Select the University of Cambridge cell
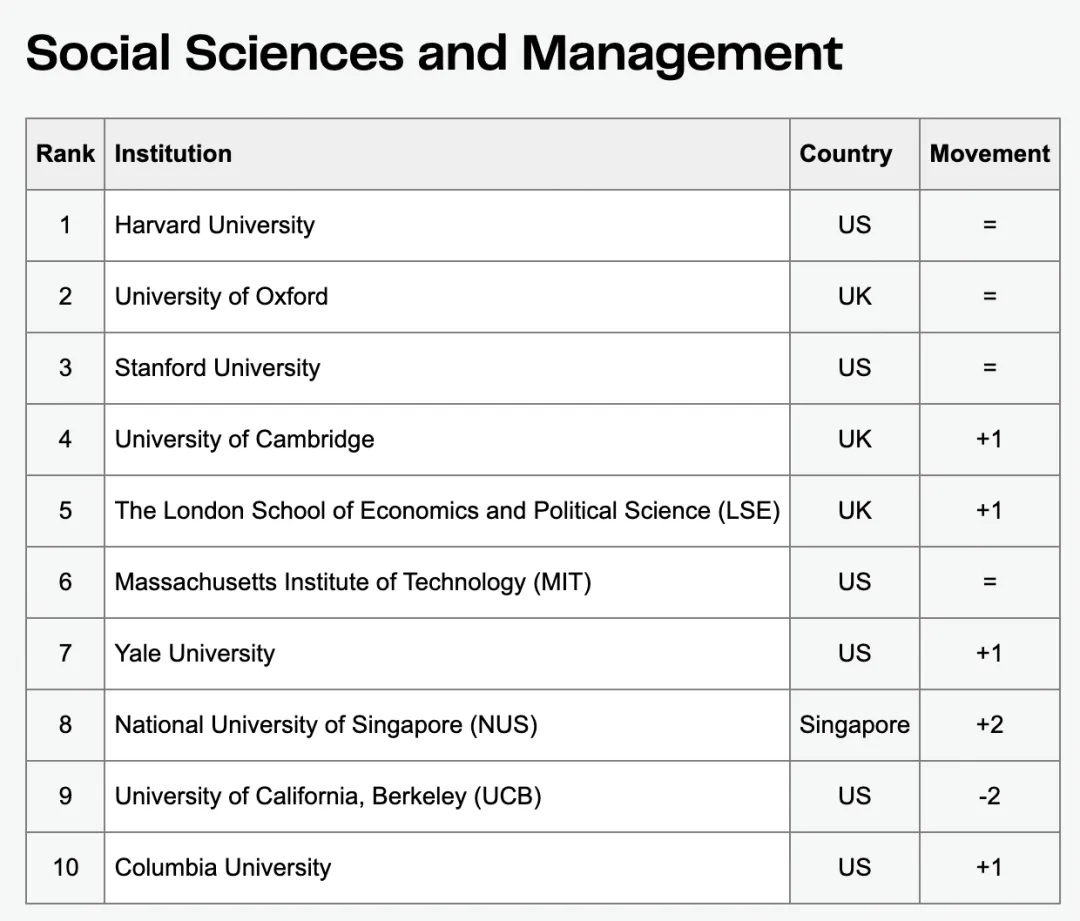The width and height of the screenshot is (1080, 921). tap(244, 439)
